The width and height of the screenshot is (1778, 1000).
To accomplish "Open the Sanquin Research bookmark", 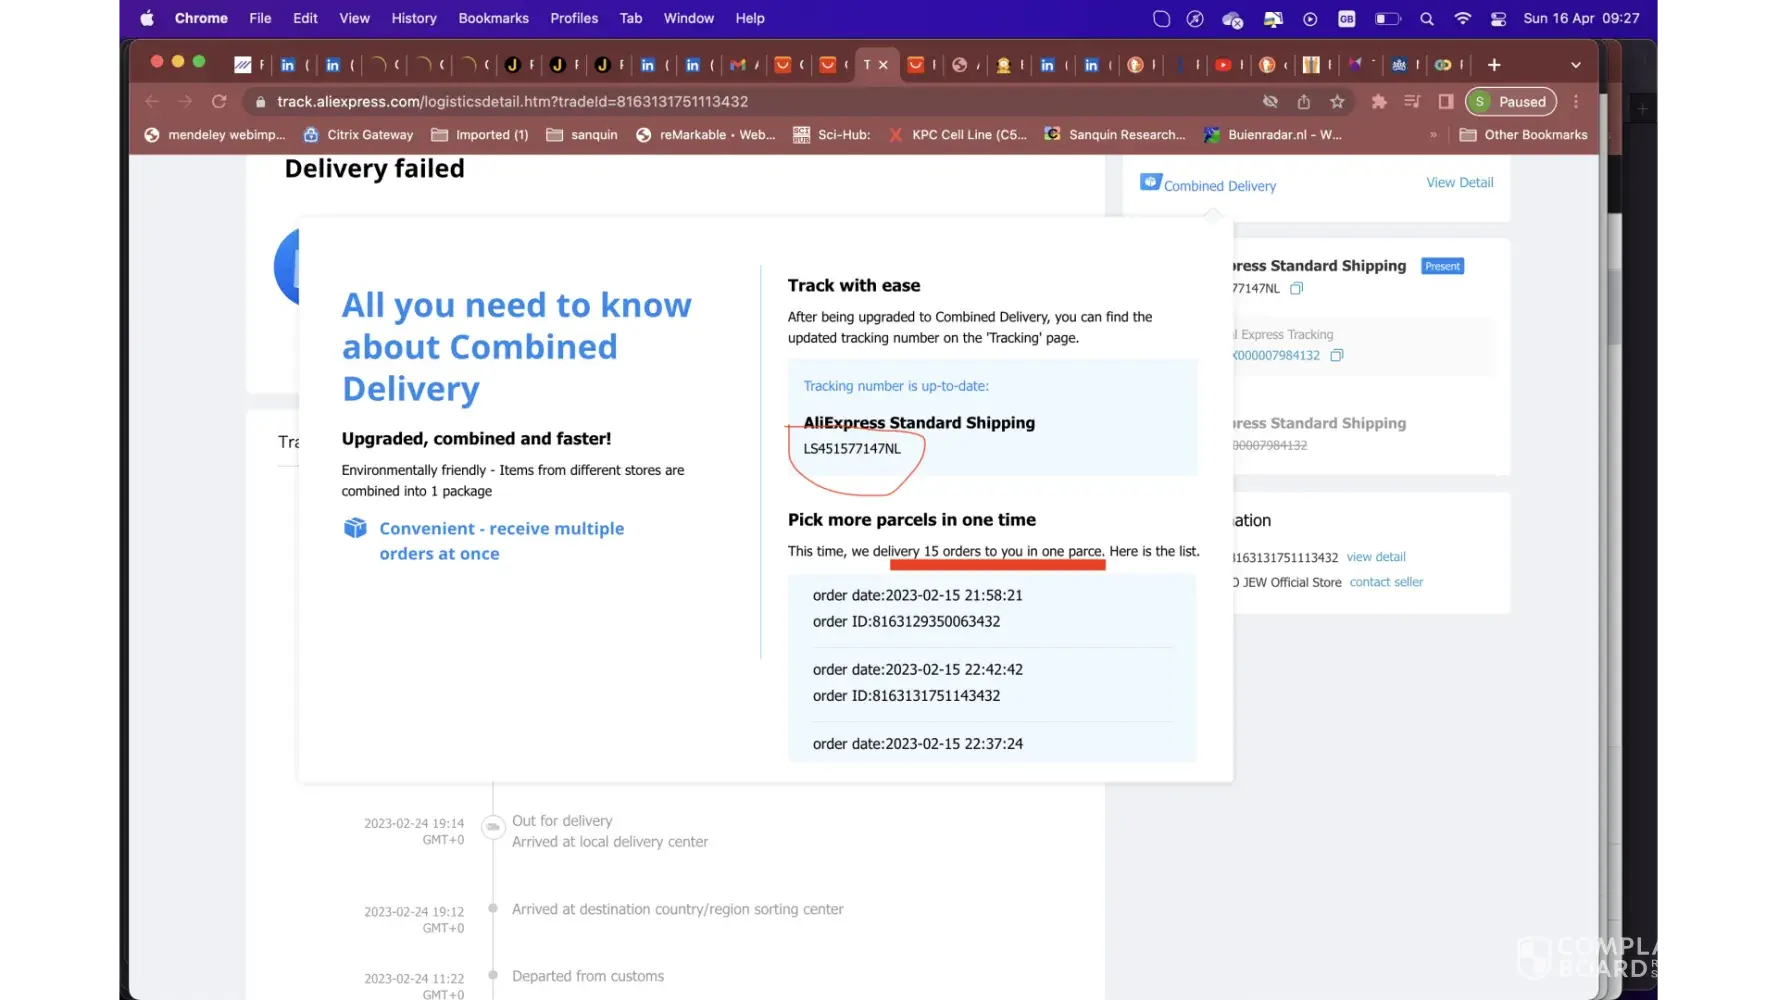I will tap(1115, 135).
